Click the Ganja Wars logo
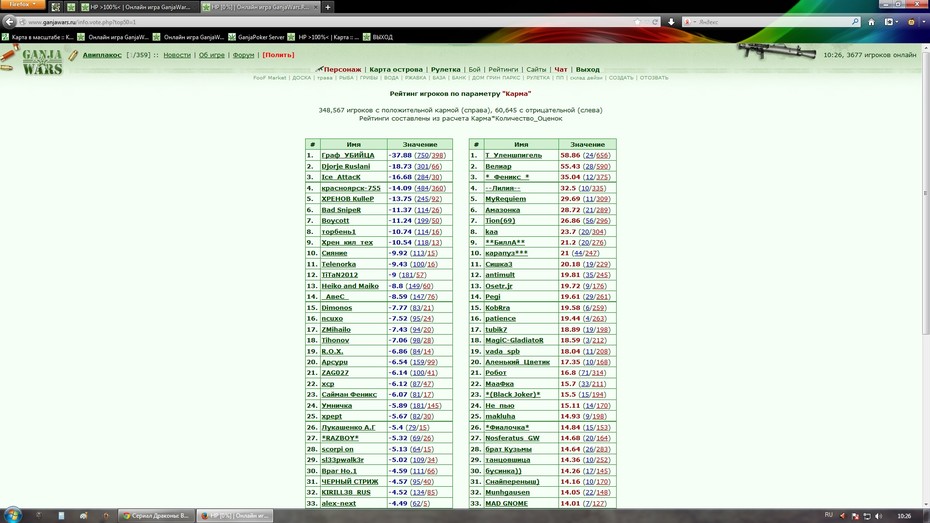 click(42, 62)
